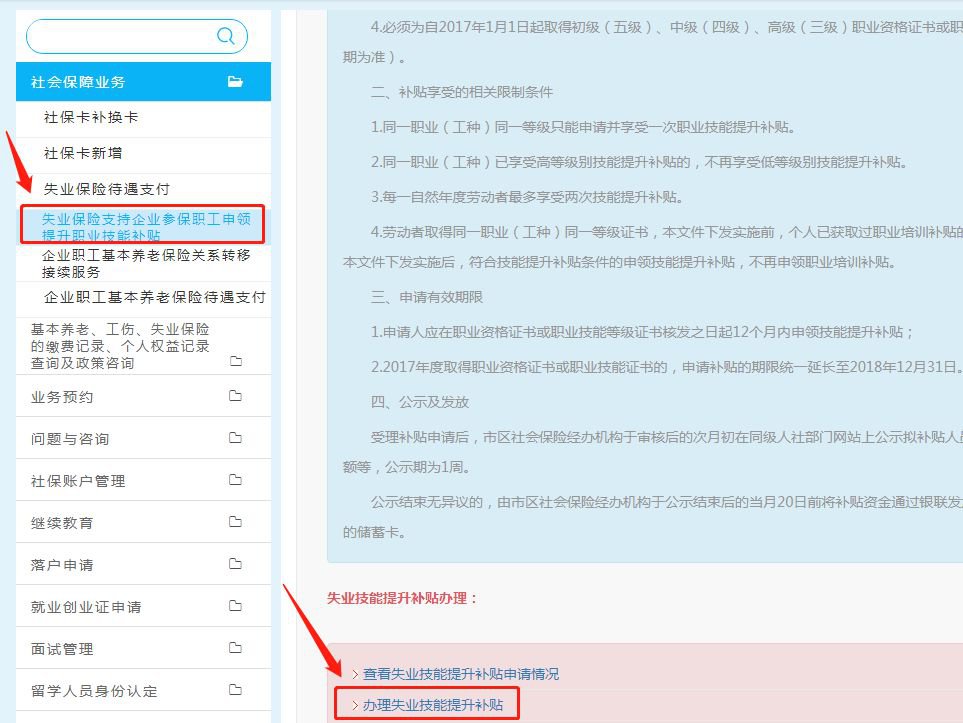Image resolution: width=963 pixels, height=723 pixels.
Task: Click folder icon next to 留学人员身份认定
Action: pos(236,690)
